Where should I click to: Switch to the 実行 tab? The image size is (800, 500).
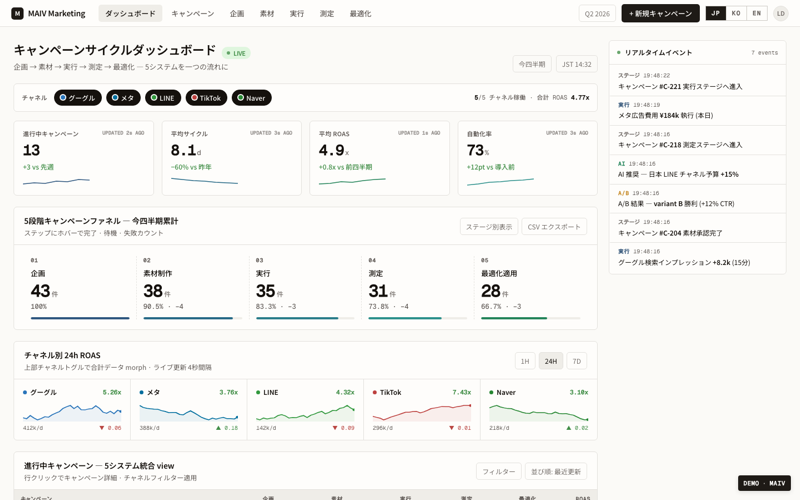pyautogui.click(x=297, y=13)
